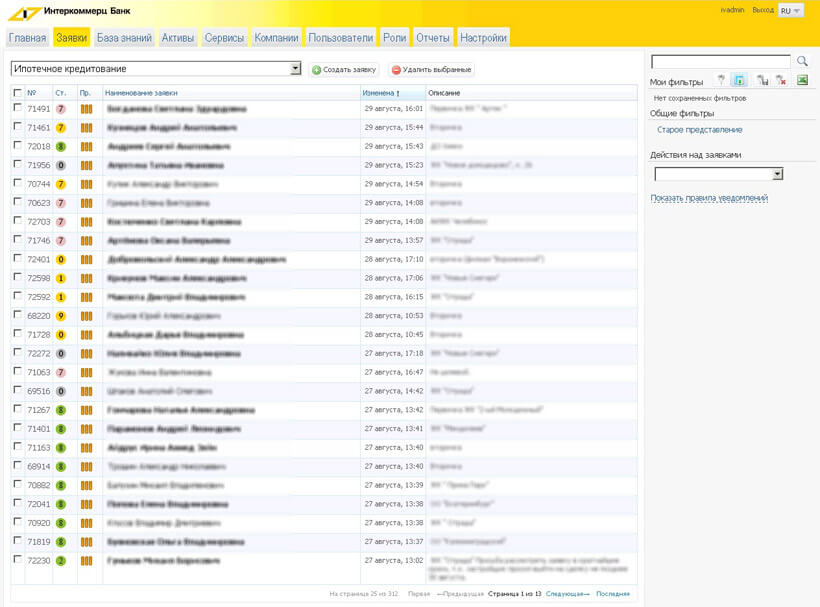This screenshot has height=607, width=820.
Task: Click the highlighted green arrow filter icon
Action: click(x=739, y=81)
